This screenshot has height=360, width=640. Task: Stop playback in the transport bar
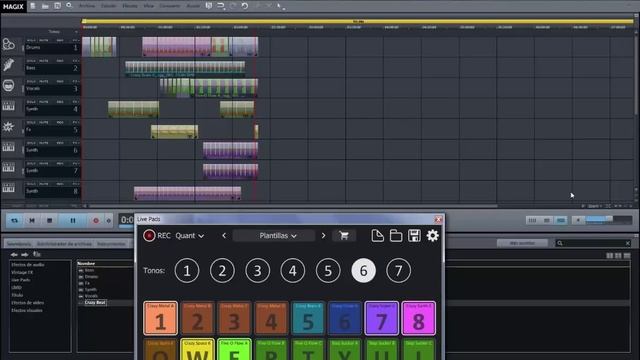pyautogui.click(x=49, y=220)
